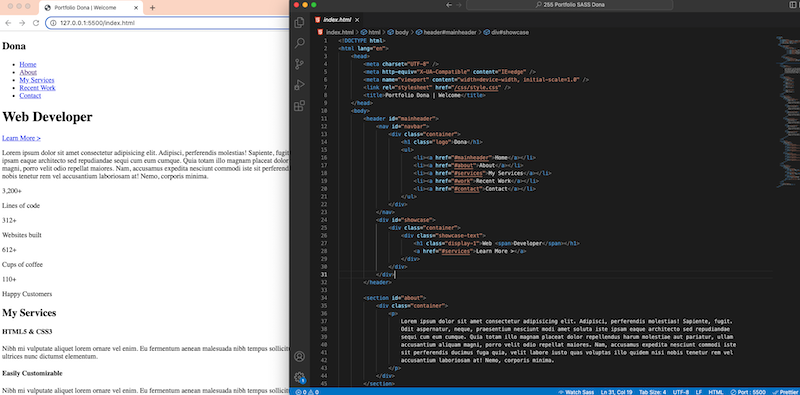This screenshot has width=800, height=395.
Task: Click the section id="about" line in code
Action: [394, 298]
